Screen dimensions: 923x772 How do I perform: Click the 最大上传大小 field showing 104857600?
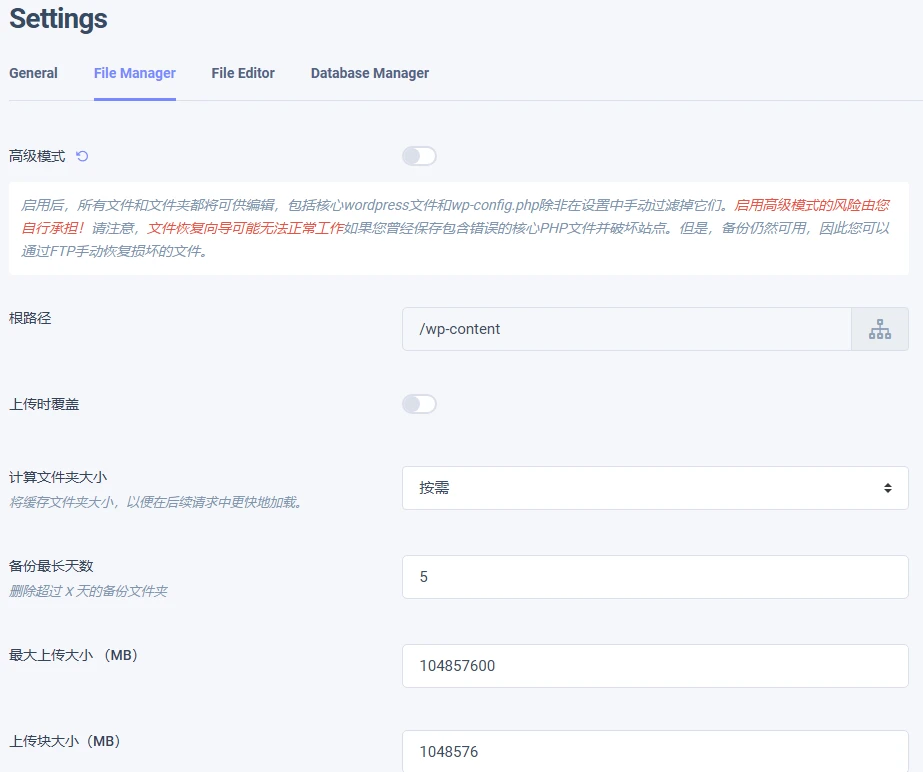point(655,665)
